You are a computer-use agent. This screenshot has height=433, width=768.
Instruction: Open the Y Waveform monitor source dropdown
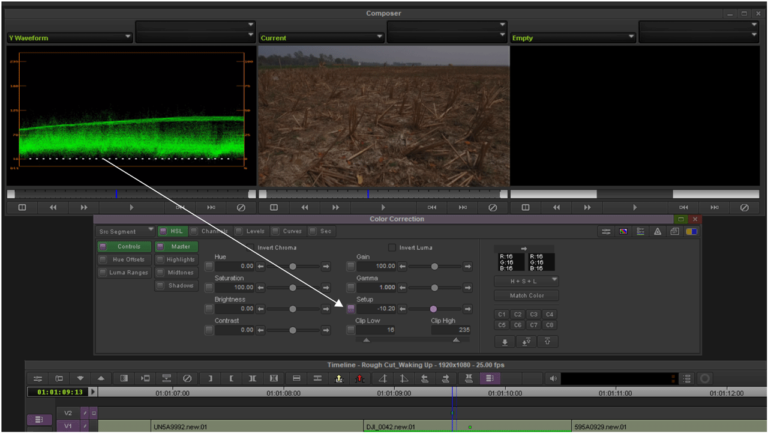coord(70,38)
